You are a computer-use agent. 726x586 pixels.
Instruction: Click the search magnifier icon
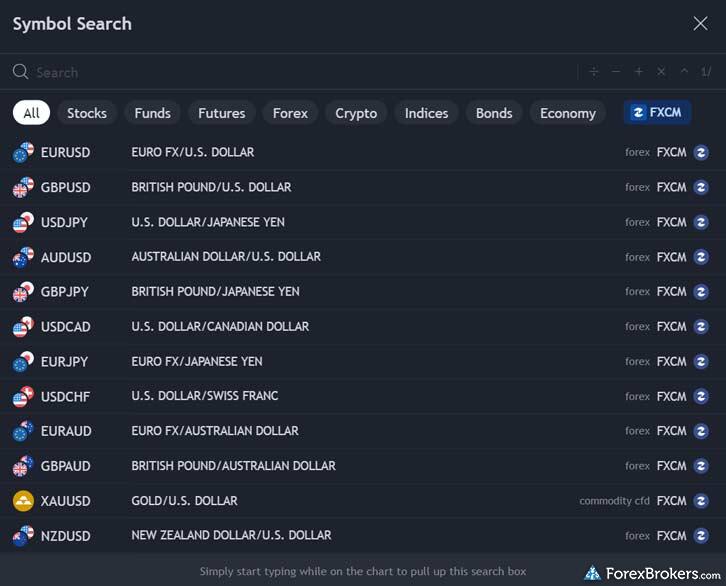(20, 72)
